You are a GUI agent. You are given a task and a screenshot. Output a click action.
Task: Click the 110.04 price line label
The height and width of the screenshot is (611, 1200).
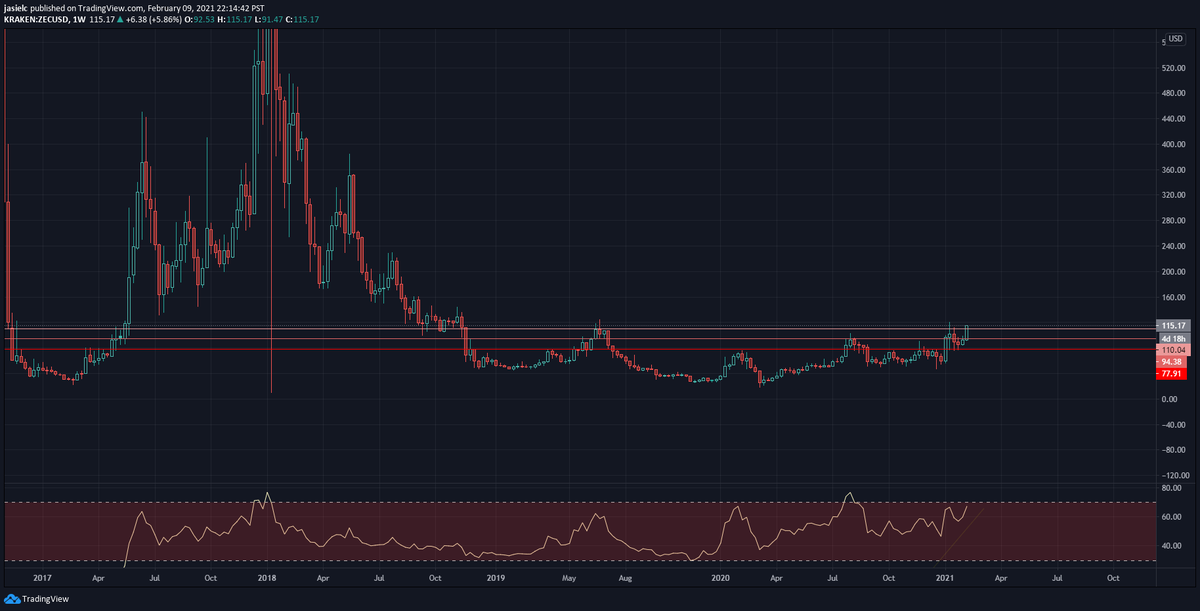point(1172,351)
